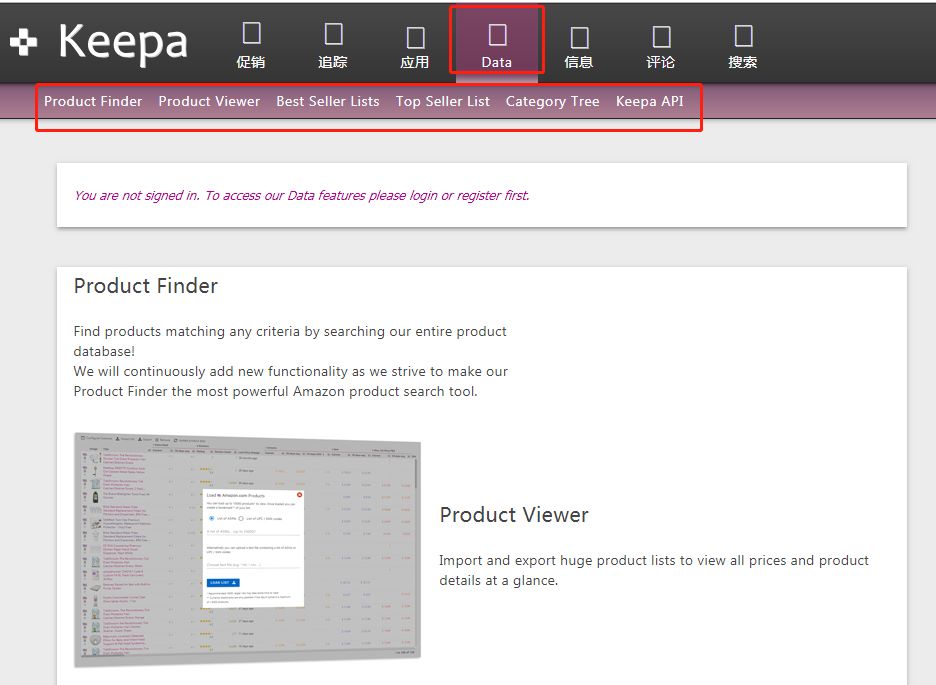Switch to the Product Viewer tab
The height and width of the screenshot is (685, 936).
click(x=209, y=101)
